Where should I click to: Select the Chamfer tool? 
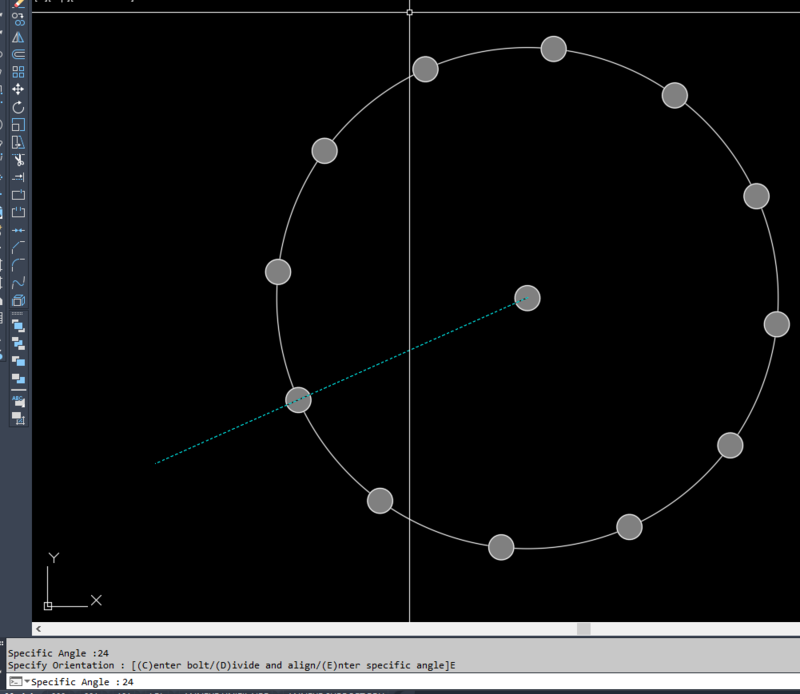click(x=18, y=247)
